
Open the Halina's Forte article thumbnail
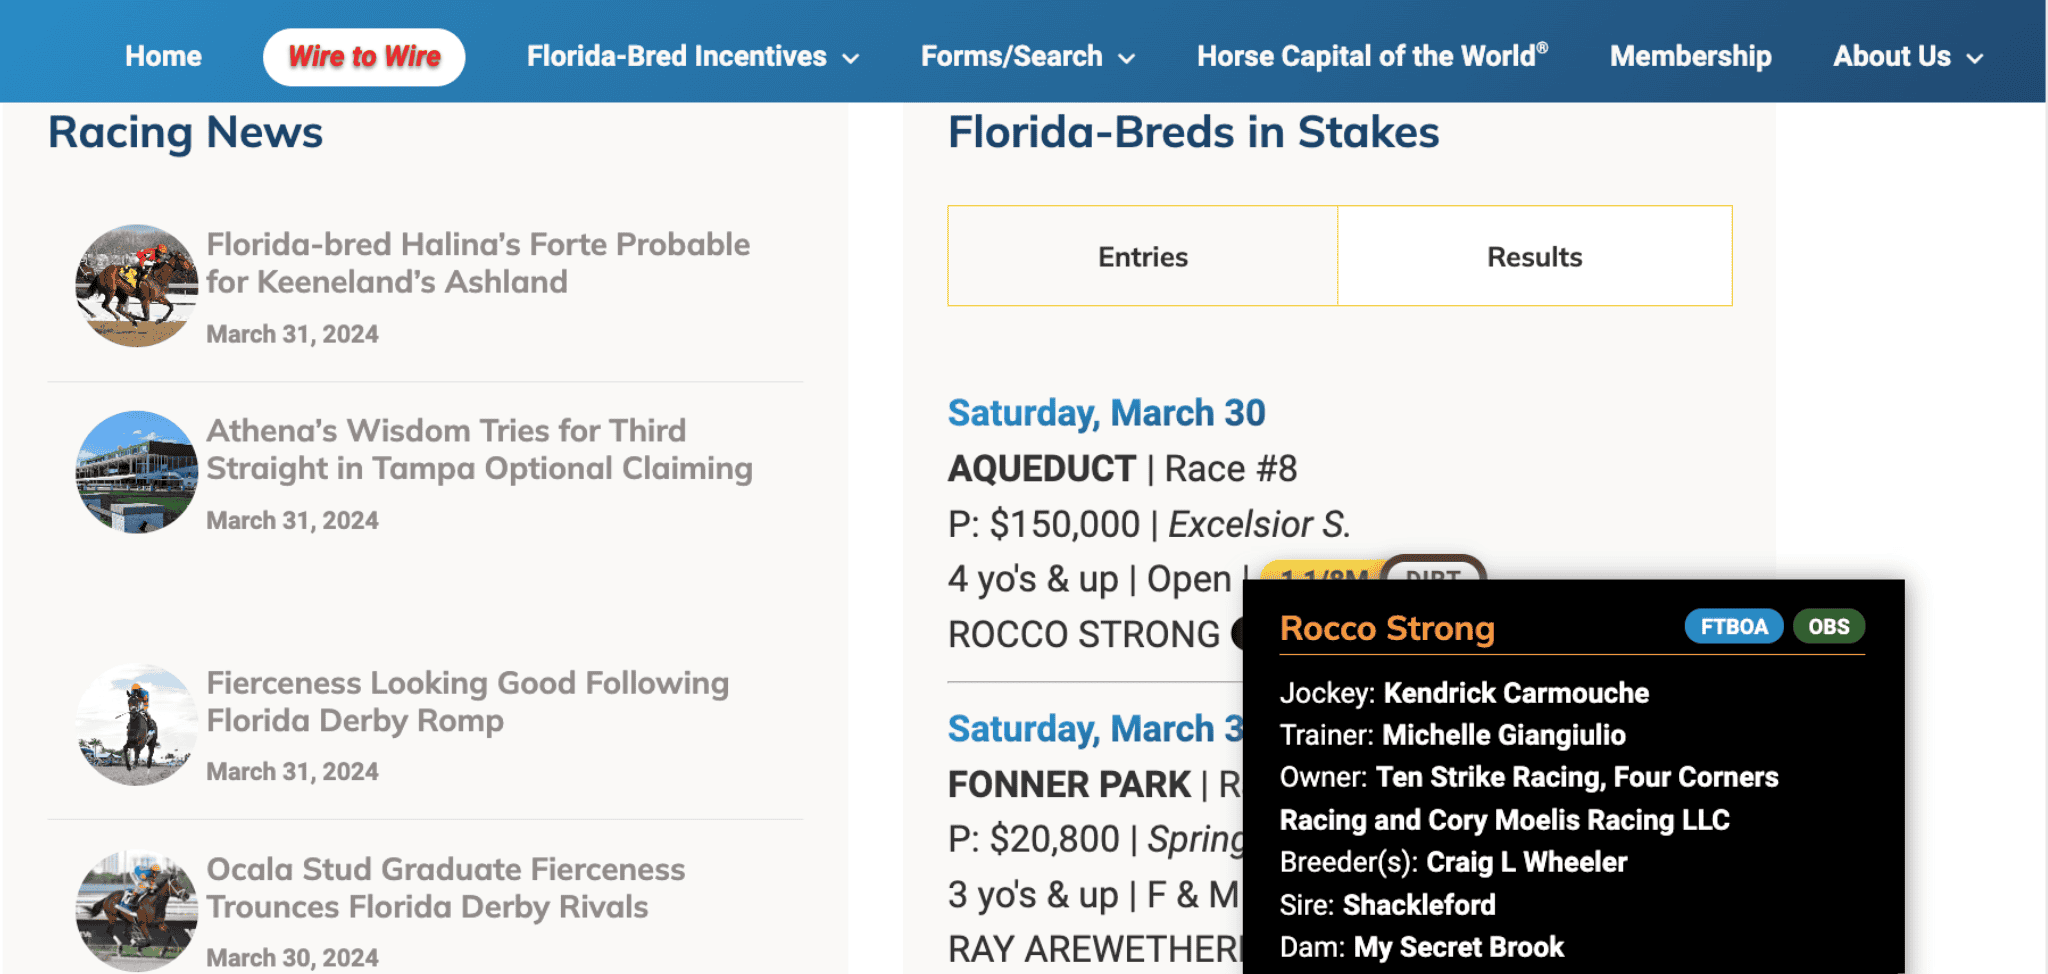tap(137, 286)
